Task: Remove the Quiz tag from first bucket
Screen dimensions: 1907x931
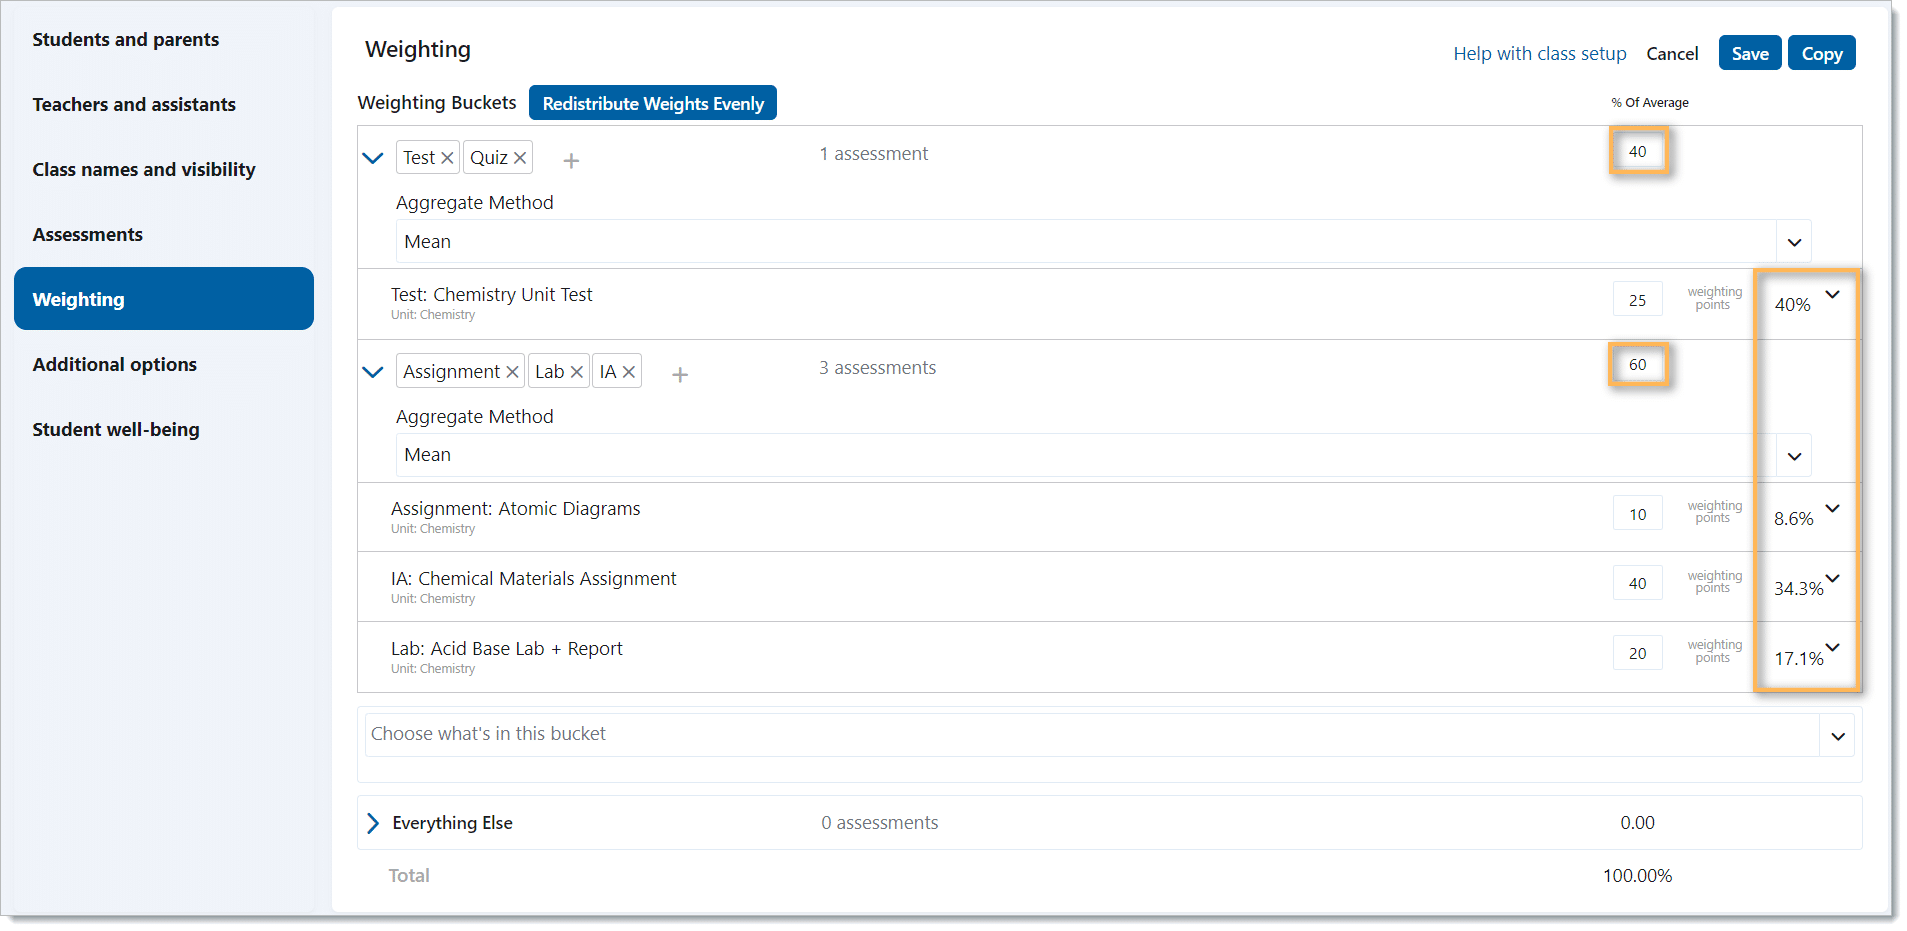Action: pos(520,158)
